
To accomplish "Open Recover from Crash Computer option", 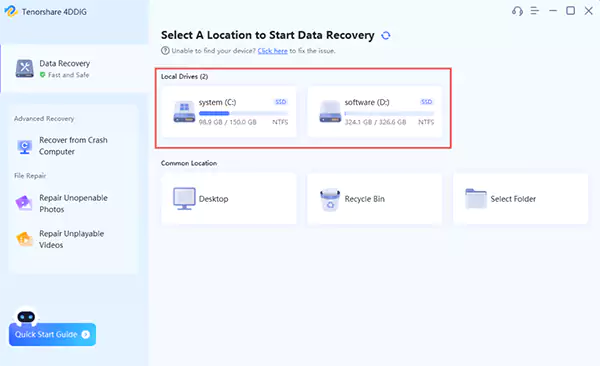I will click(x=73, y=146).
